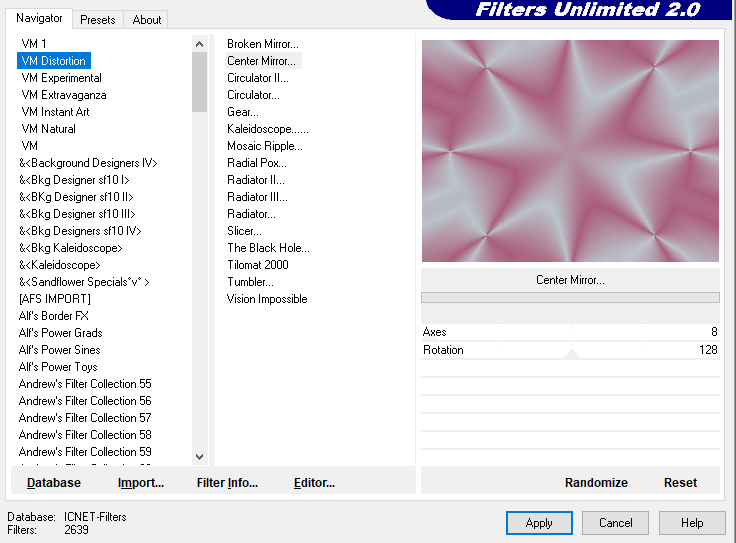Select VM Extravaganza category

point(64,95)
